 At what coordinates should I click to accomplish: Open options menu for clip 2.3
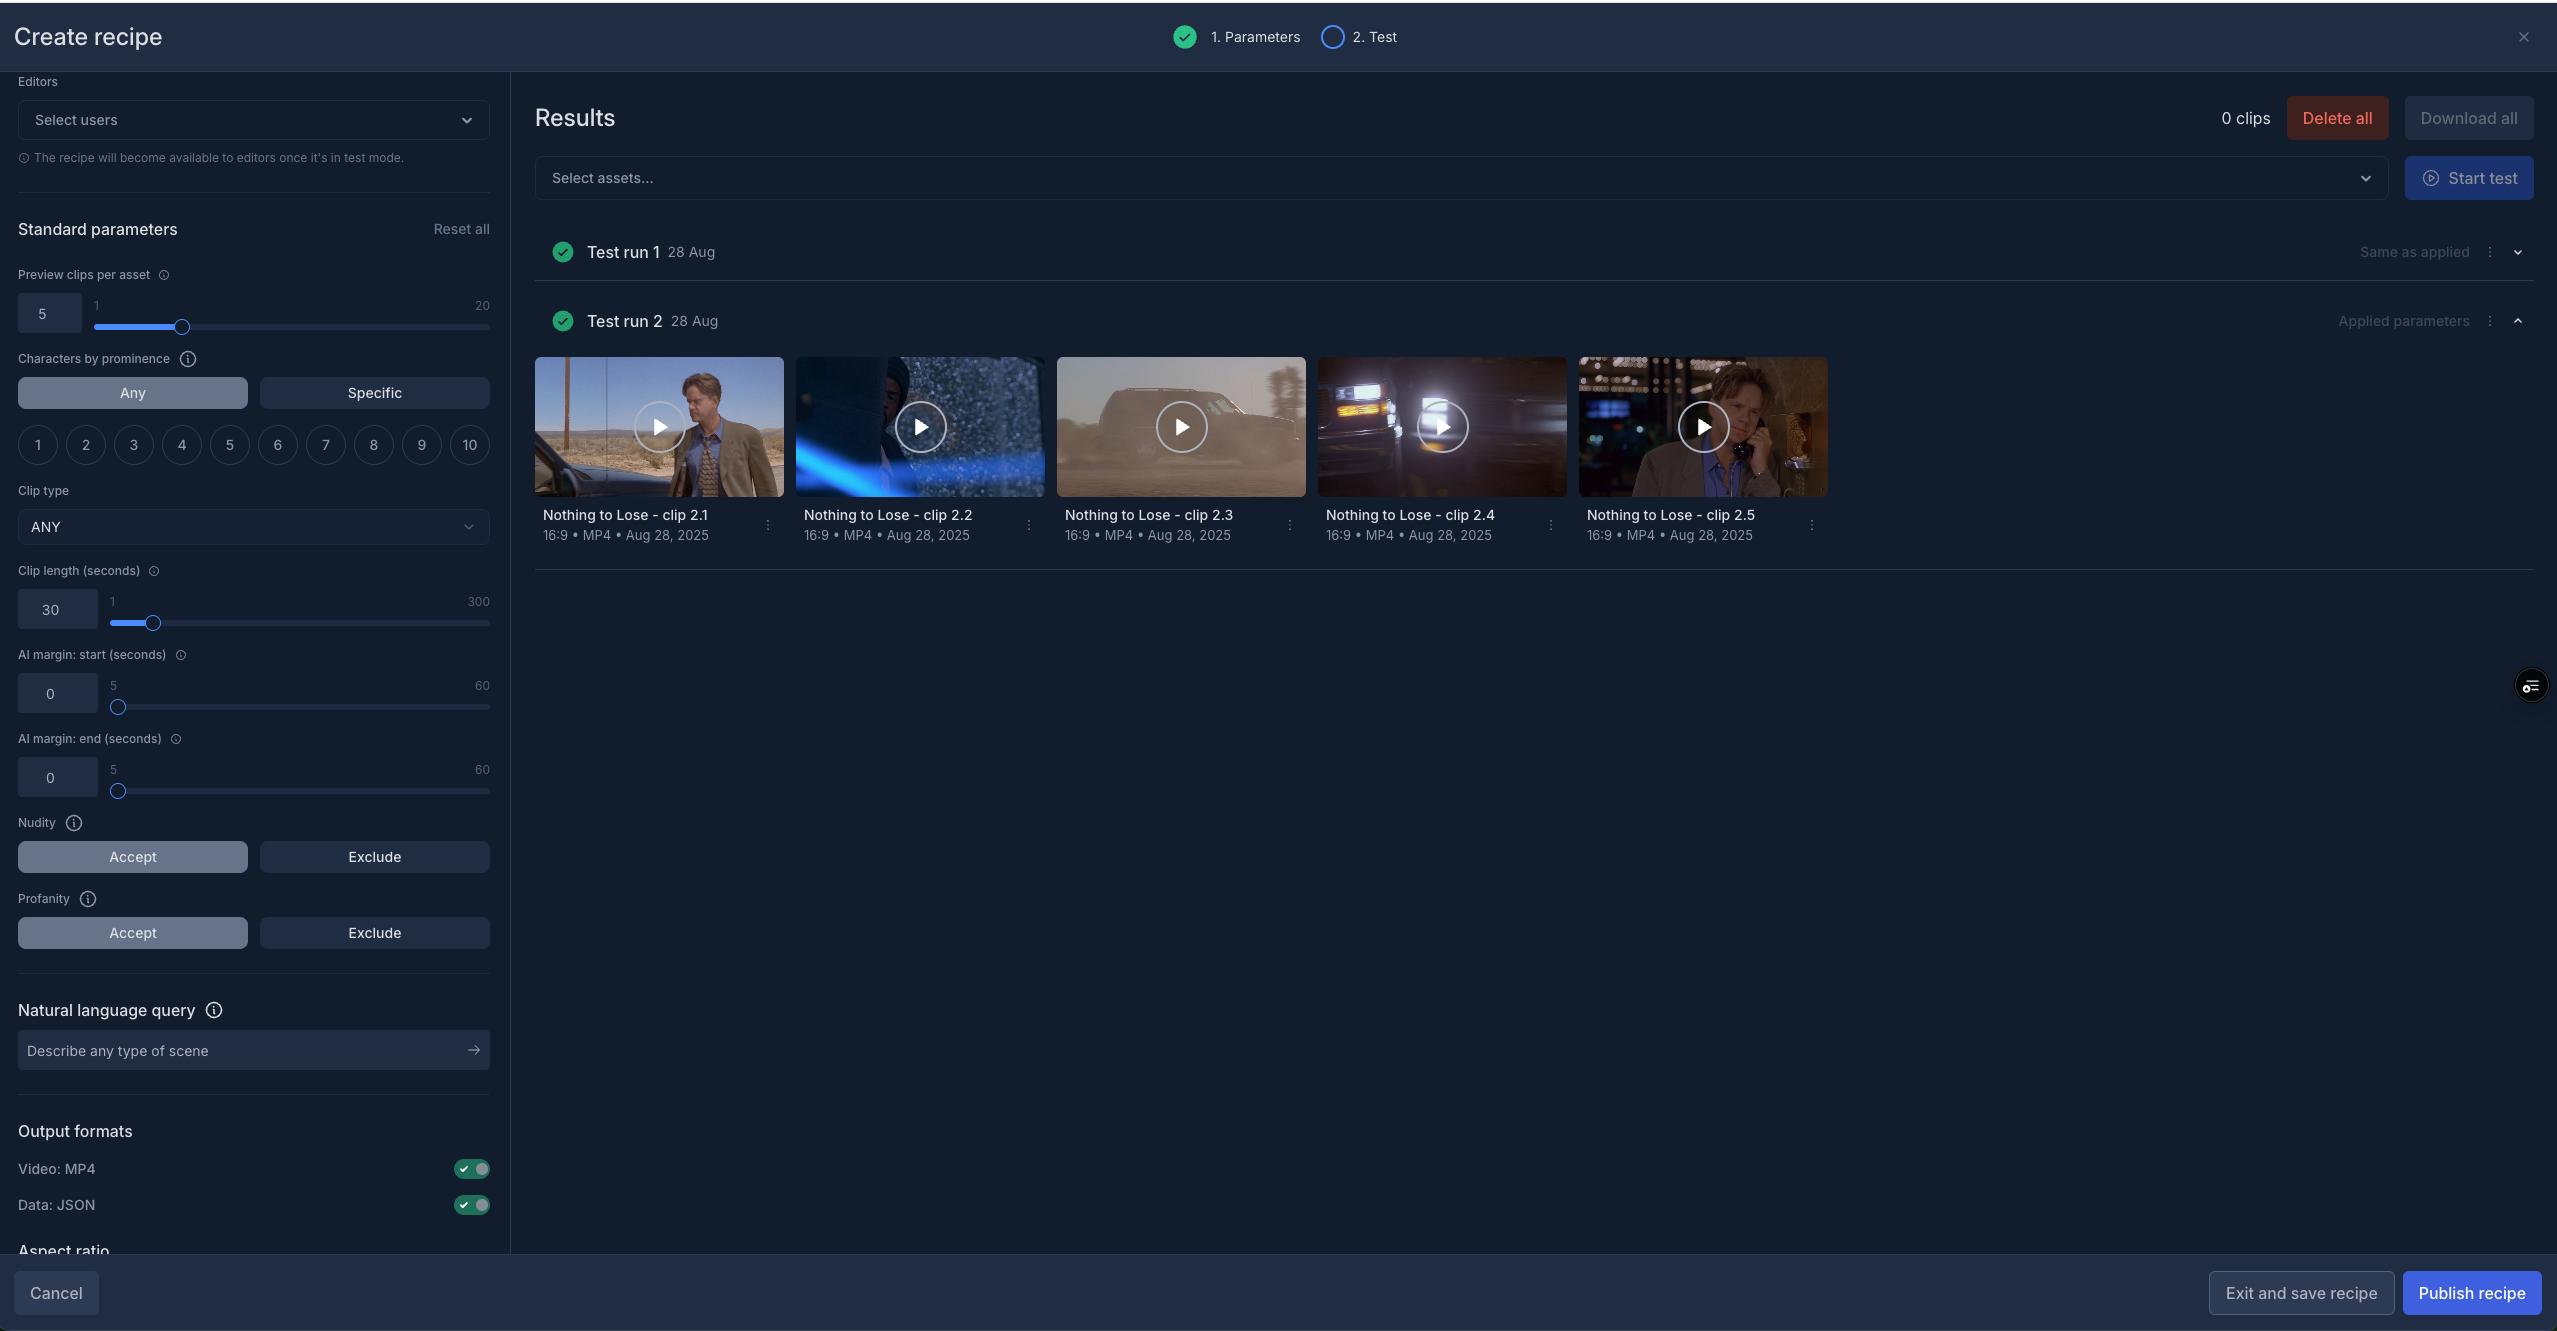coord(1290,525)
